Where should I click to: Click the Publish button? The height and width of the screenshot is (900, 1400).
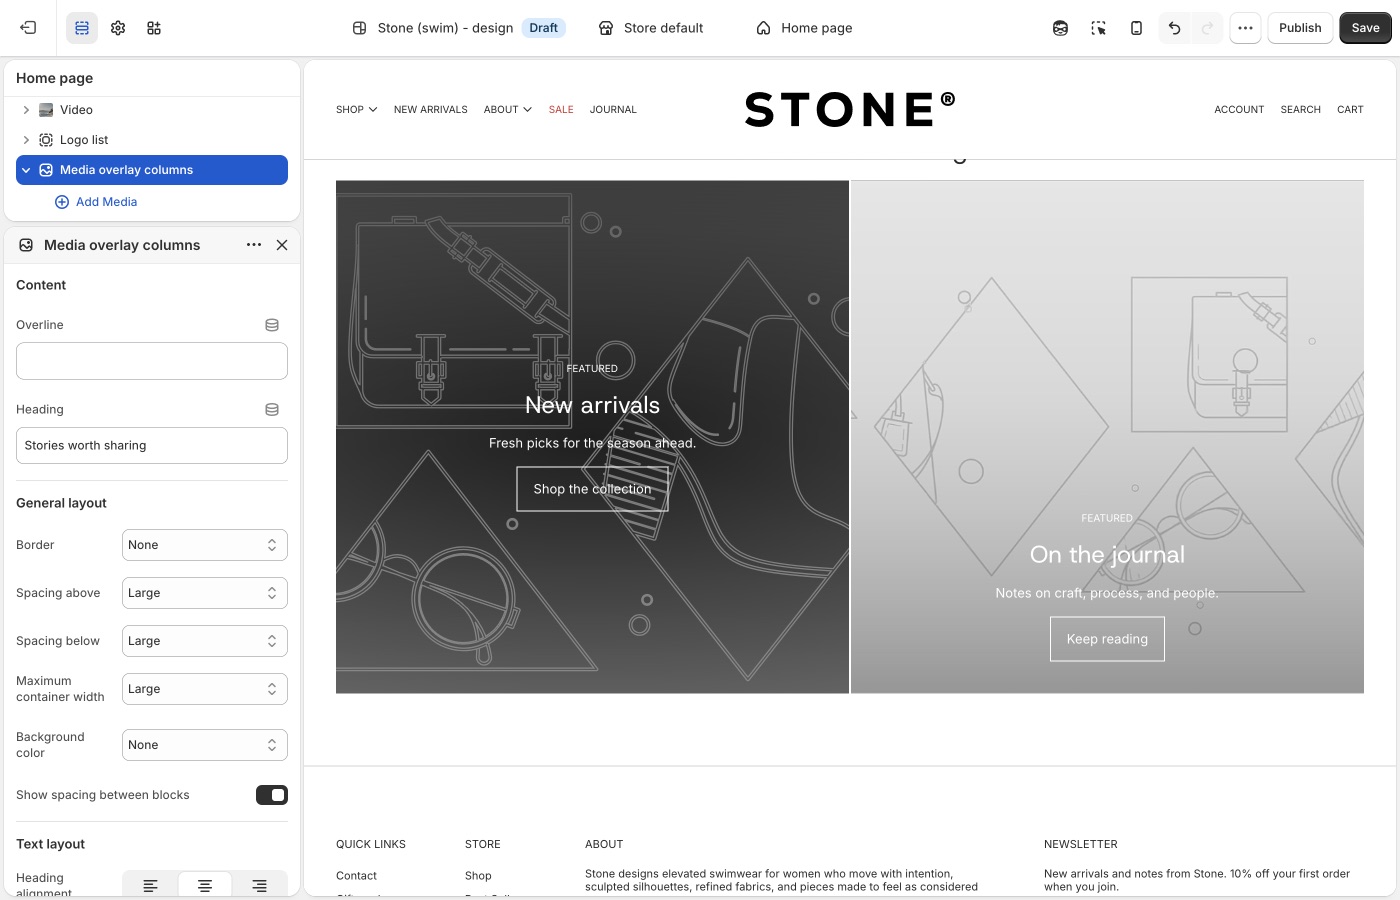1300,28
